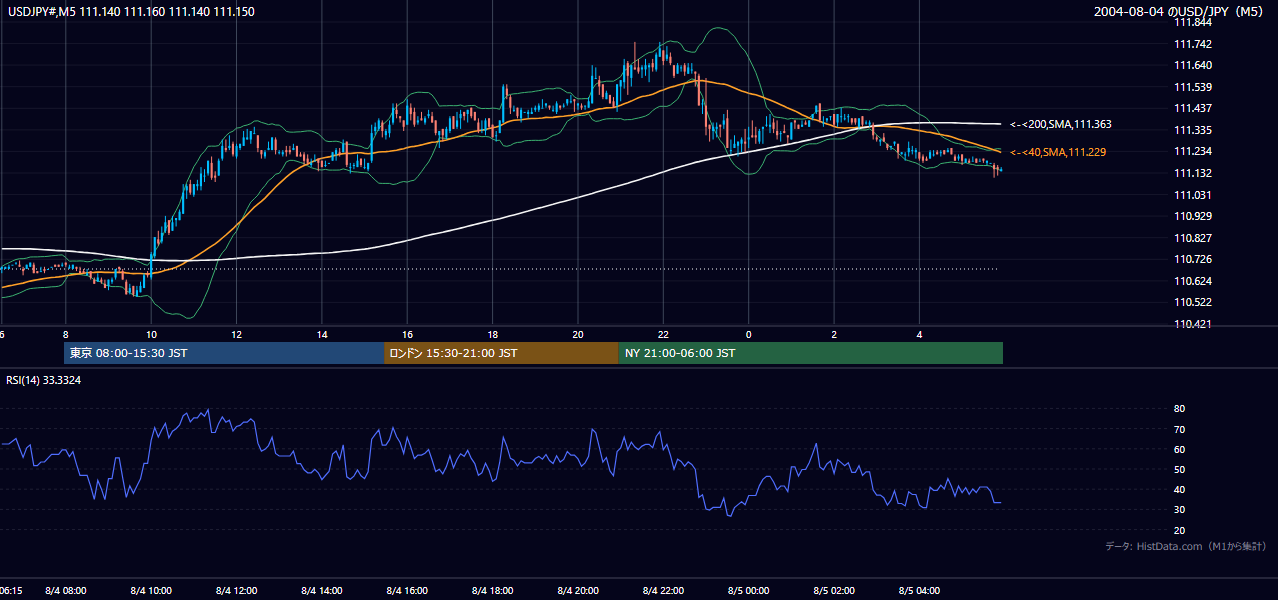Image resolution: width=1278 pixels, height=600 pixels.
Task: Click RSI scale value 30
Action: click(1180, 509)
